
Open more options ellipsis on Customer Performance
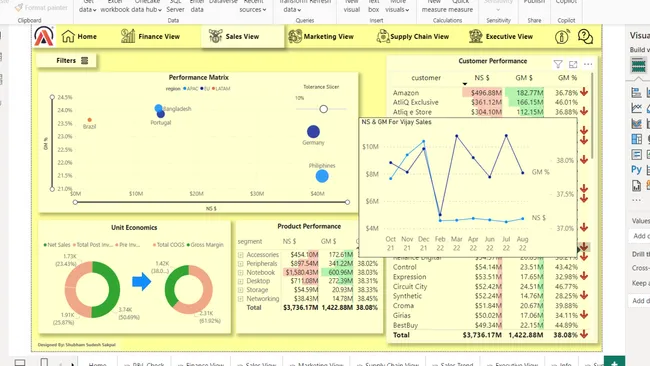pyautogui.click(x=588, y=64)
